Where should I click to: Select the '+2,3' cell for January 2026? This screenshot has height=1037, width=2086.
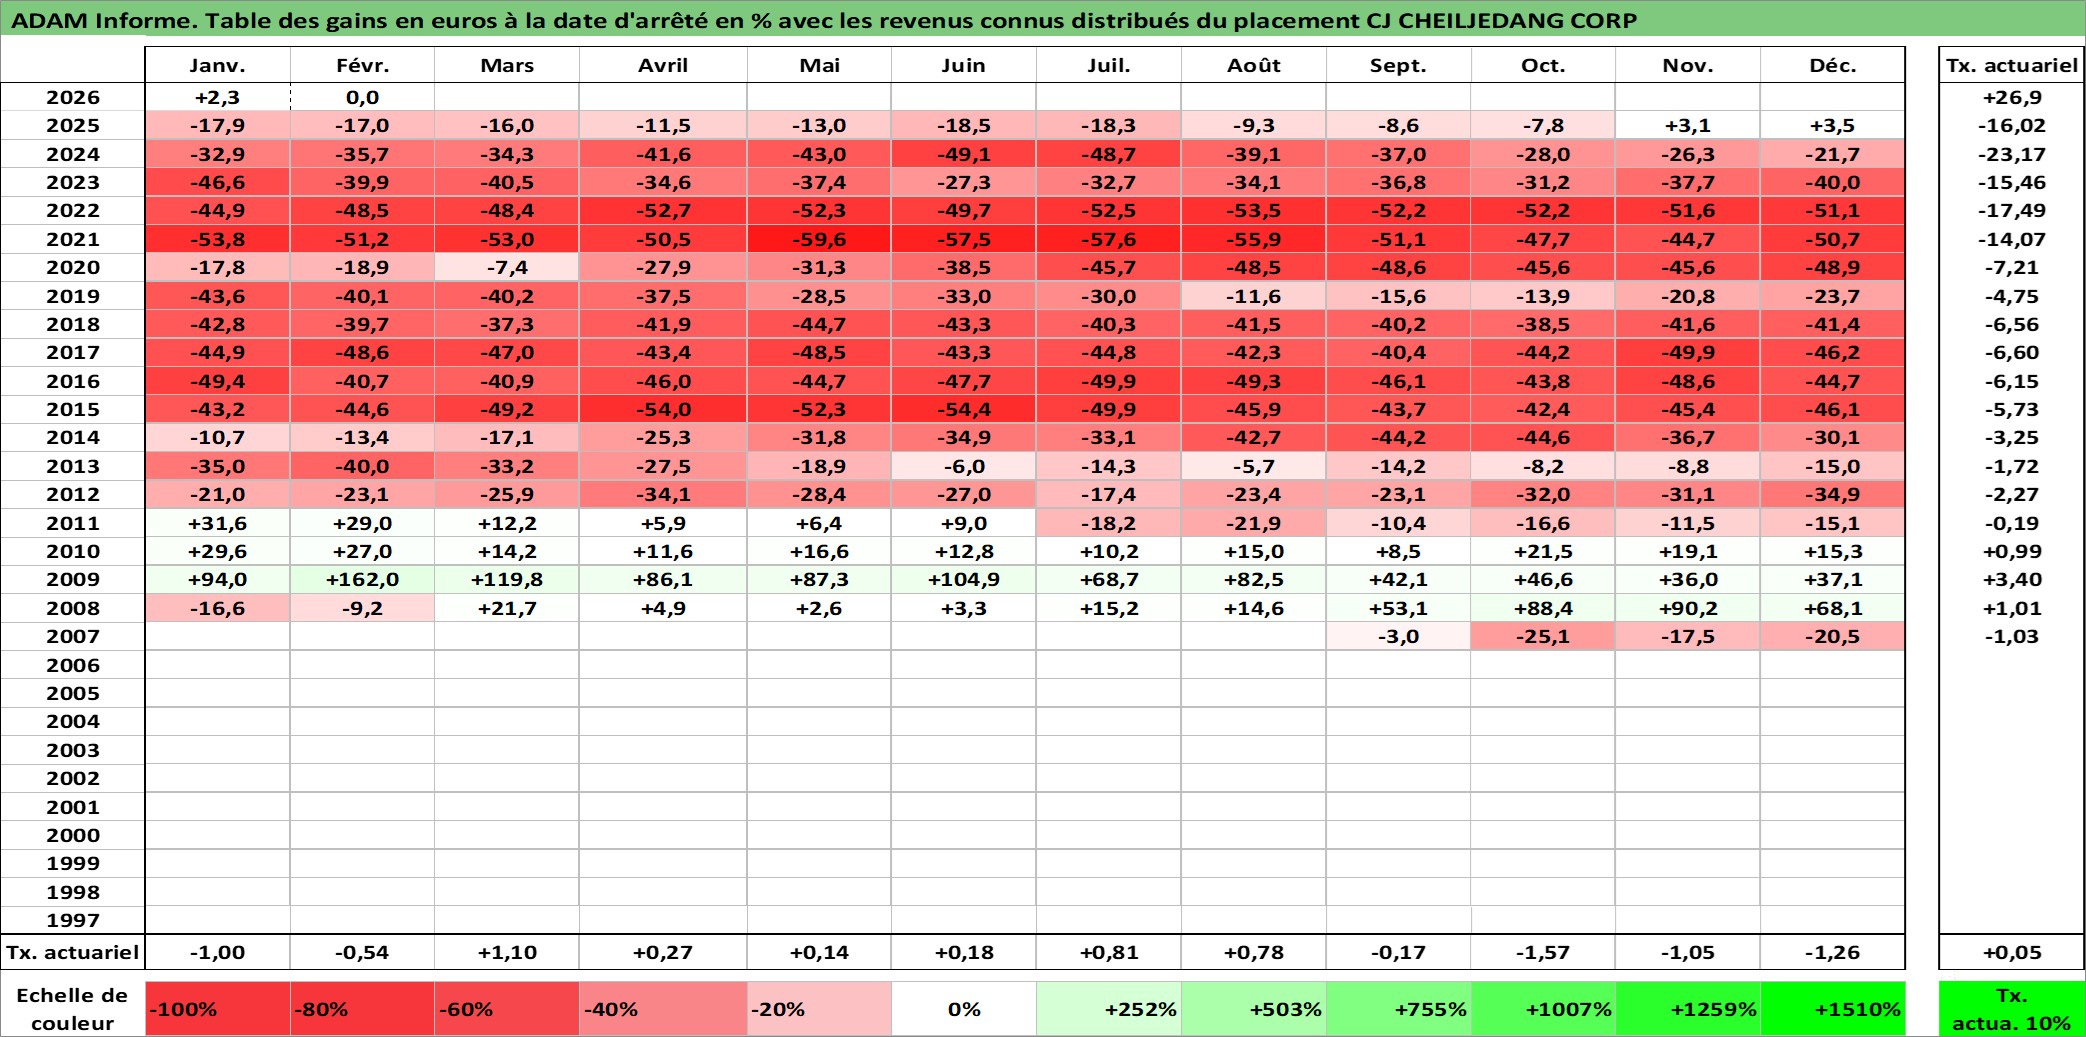pos(218,97)
